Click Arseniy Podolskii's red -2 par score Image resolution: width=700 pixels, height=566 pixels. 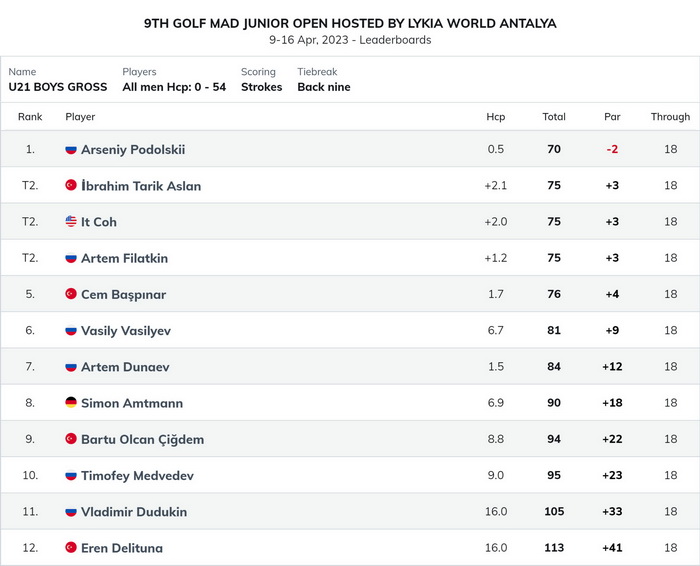point(612,149)
